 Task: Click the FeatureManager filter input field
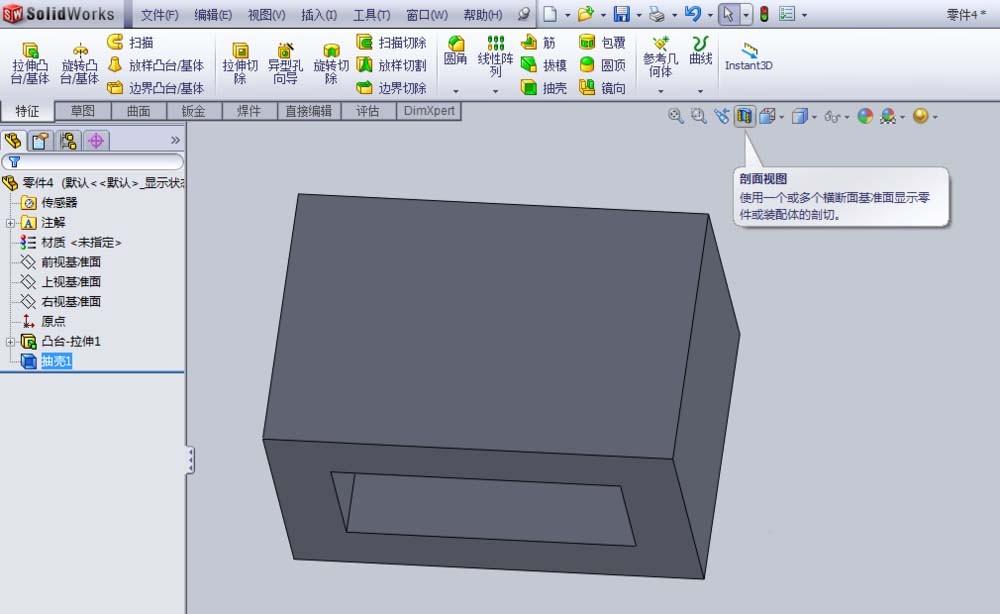tap(100, 161)
